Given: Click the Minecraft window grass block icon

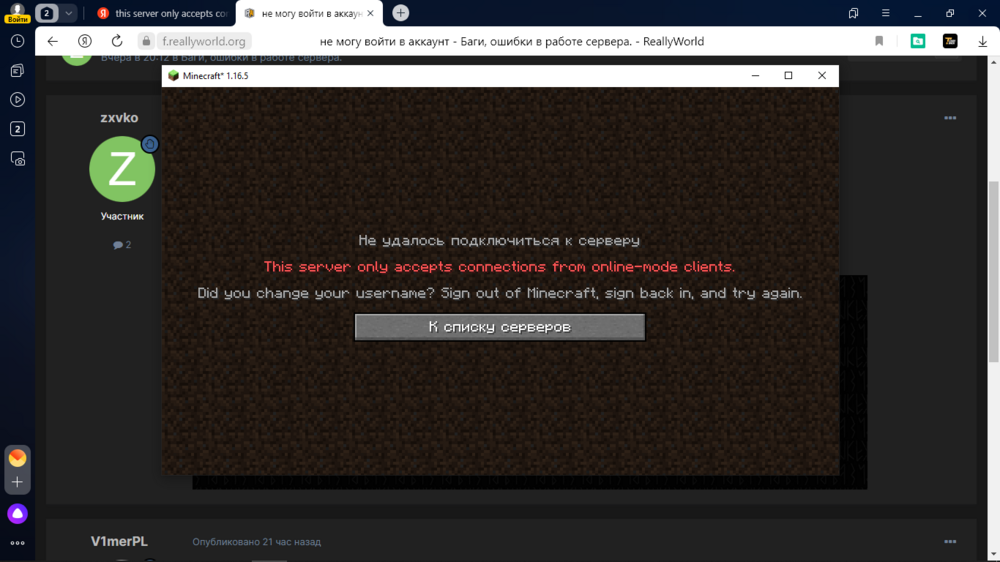Looking at the screenshot, I should (x=173, y=75).
